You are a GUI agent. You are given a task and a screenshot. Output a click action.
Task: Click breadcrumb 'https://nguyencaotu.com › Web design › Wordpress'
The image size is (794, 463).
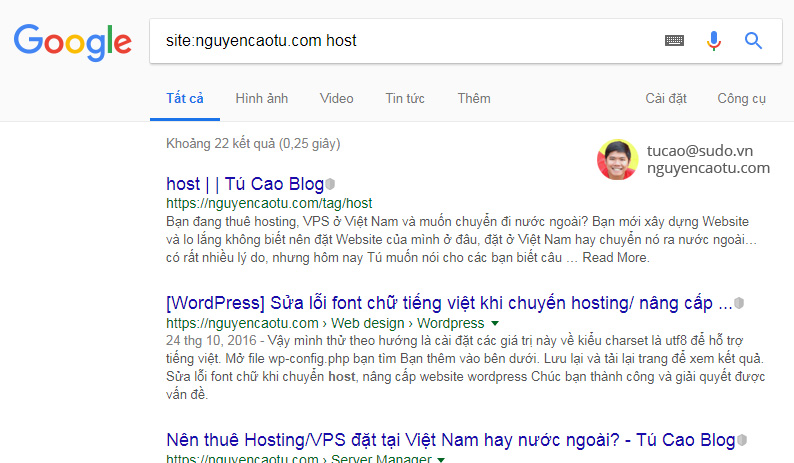tap(325, 323)
